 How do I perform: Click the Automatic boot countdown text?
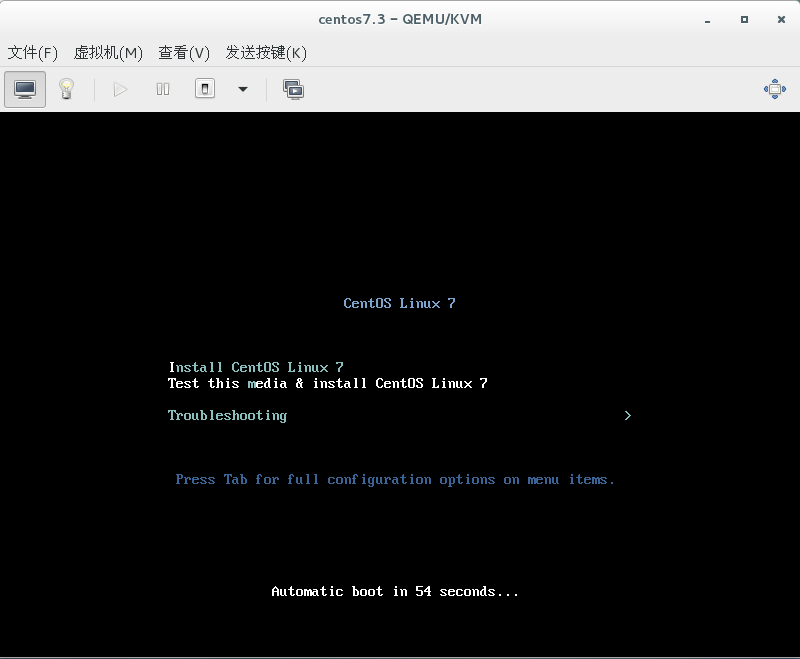pos(395,592)
